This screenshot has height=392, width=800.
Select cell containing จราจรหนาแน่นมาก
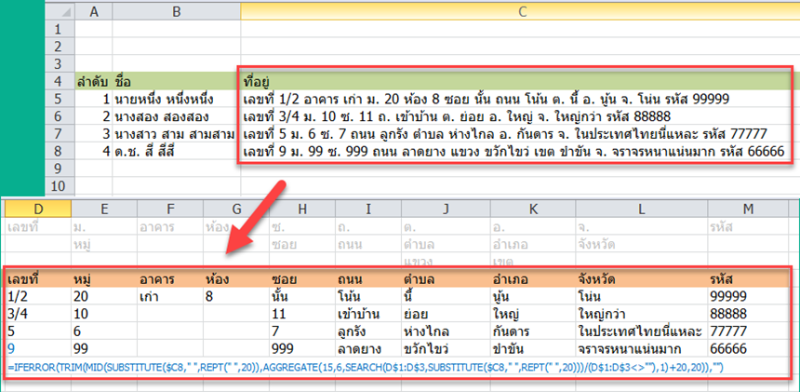pos(641,349)
